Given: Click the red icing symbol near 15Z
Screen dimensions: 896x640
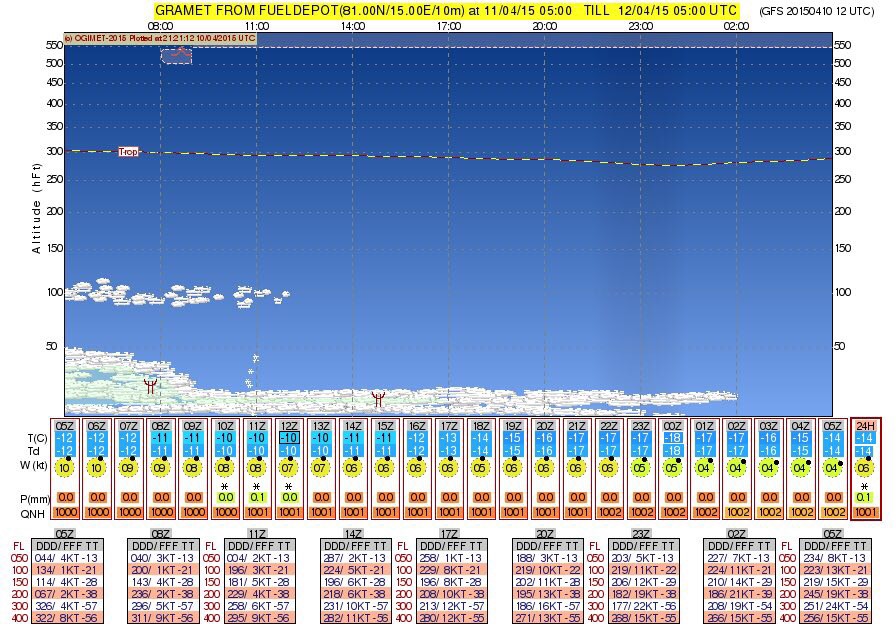Looking at the screenshot, I should click(x=379, y=399).
